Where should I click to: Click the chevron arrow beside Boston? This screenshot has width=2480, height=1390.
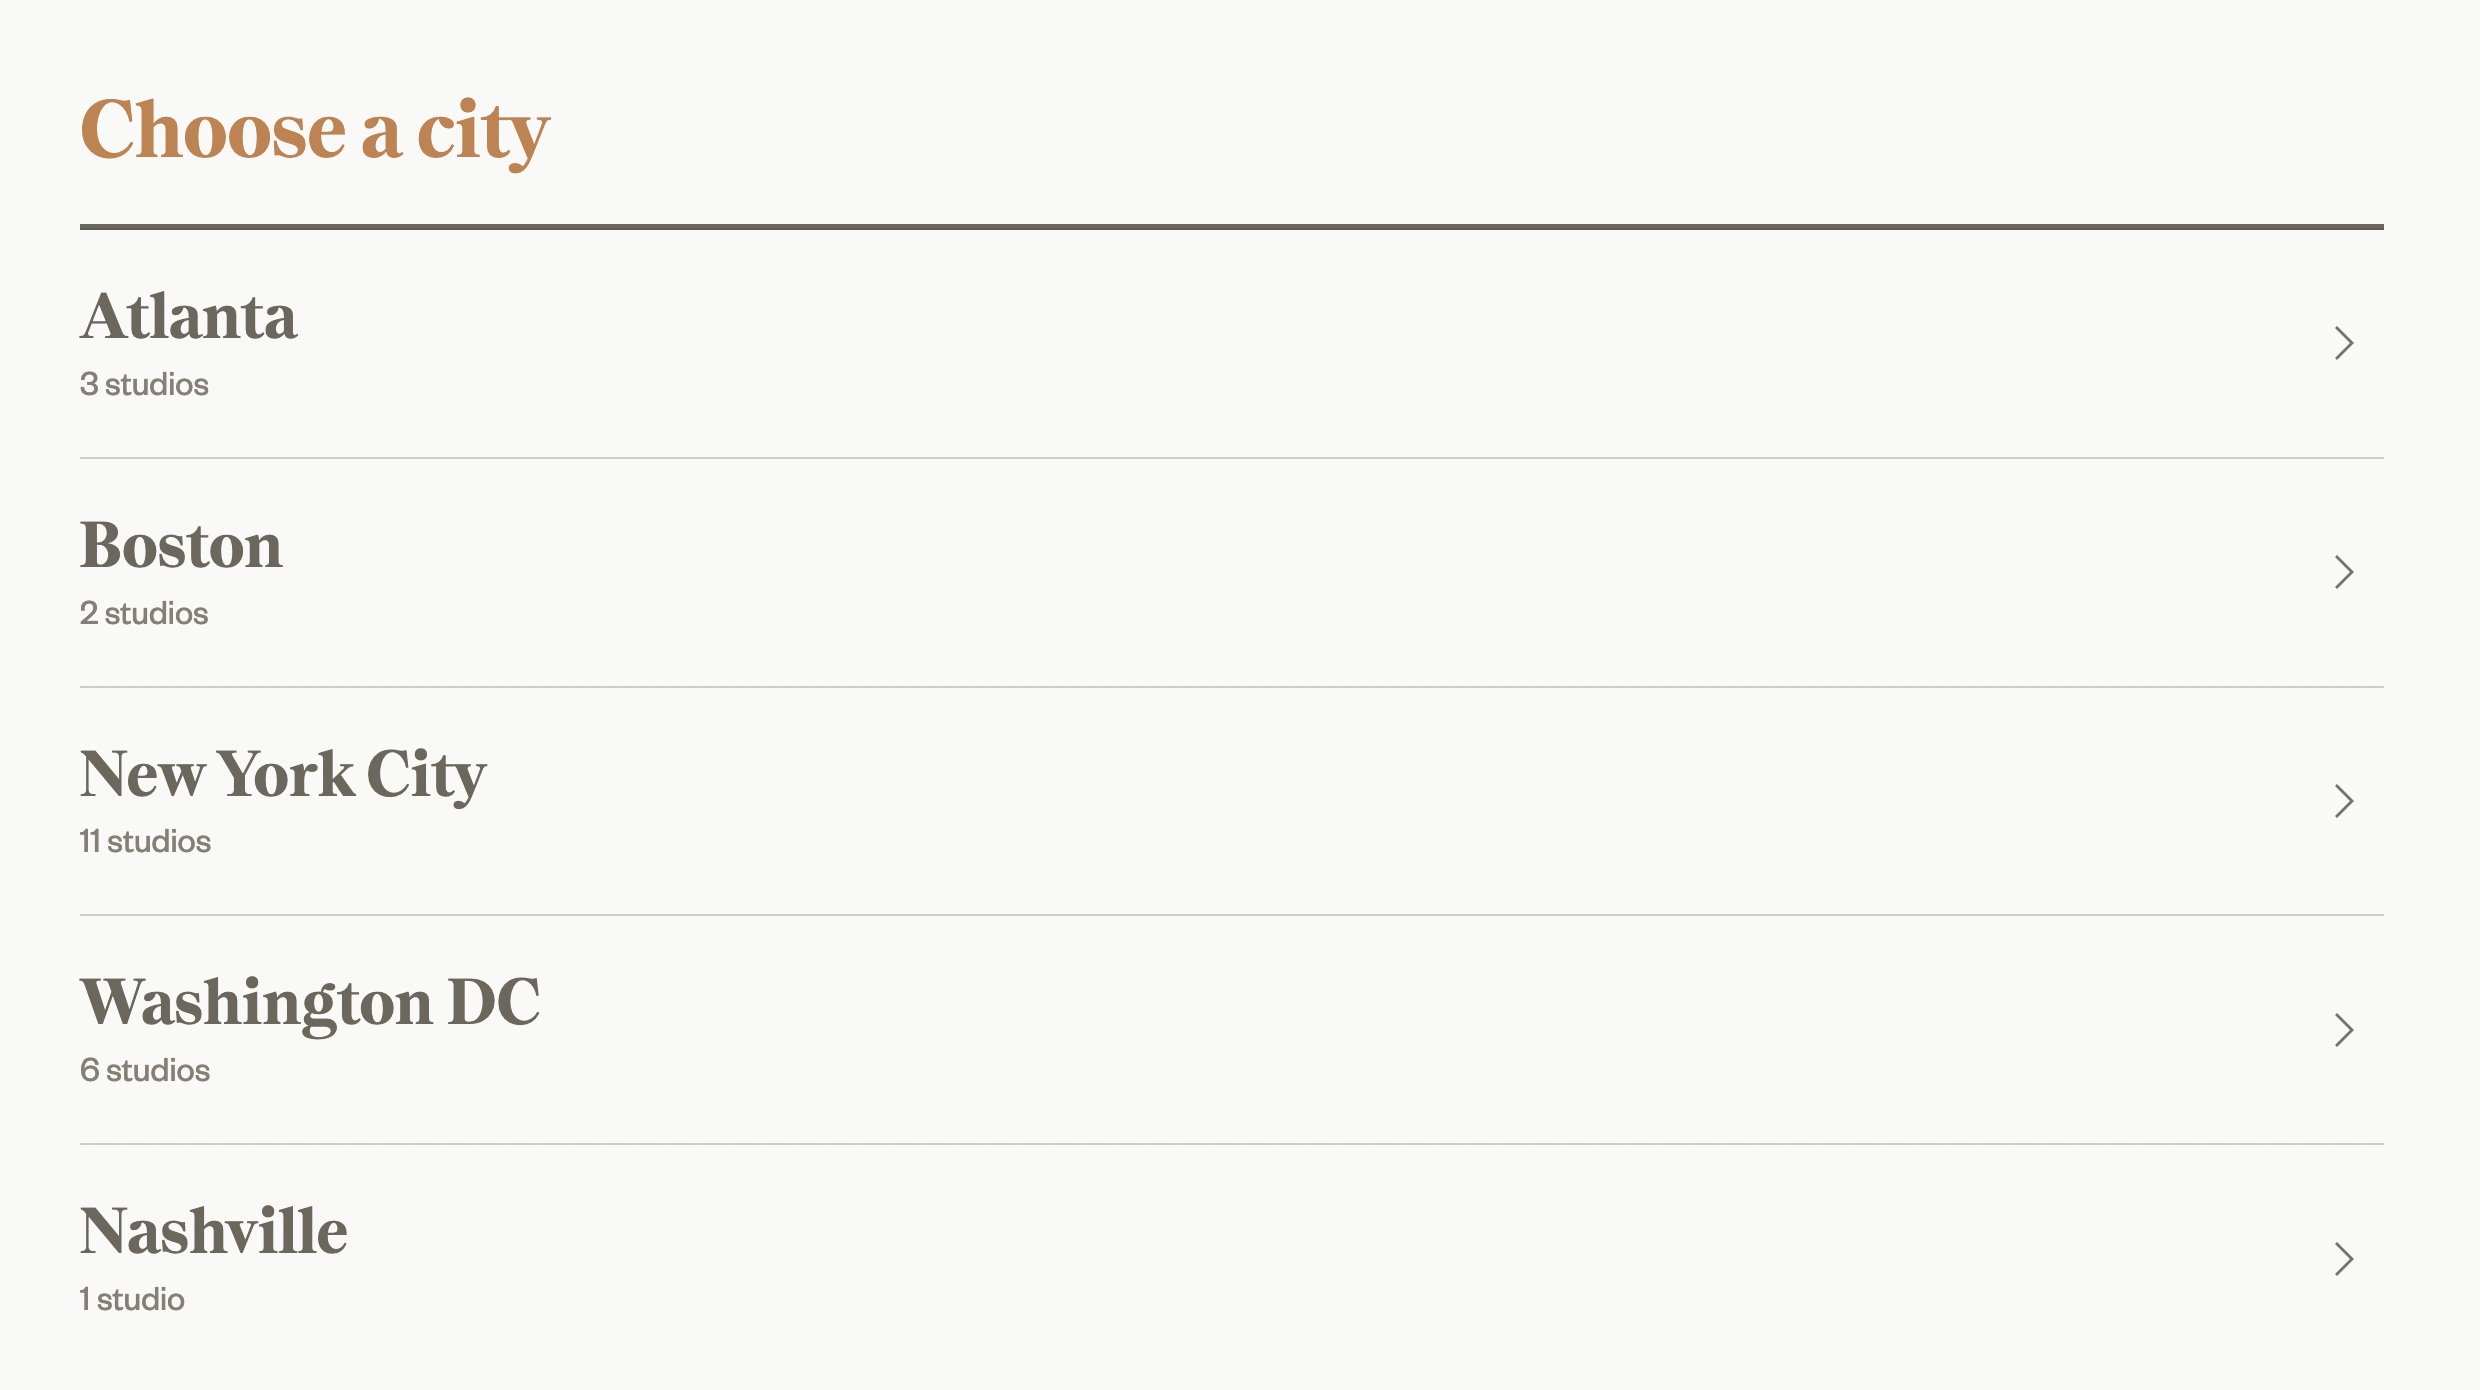tap(2344, 572)
